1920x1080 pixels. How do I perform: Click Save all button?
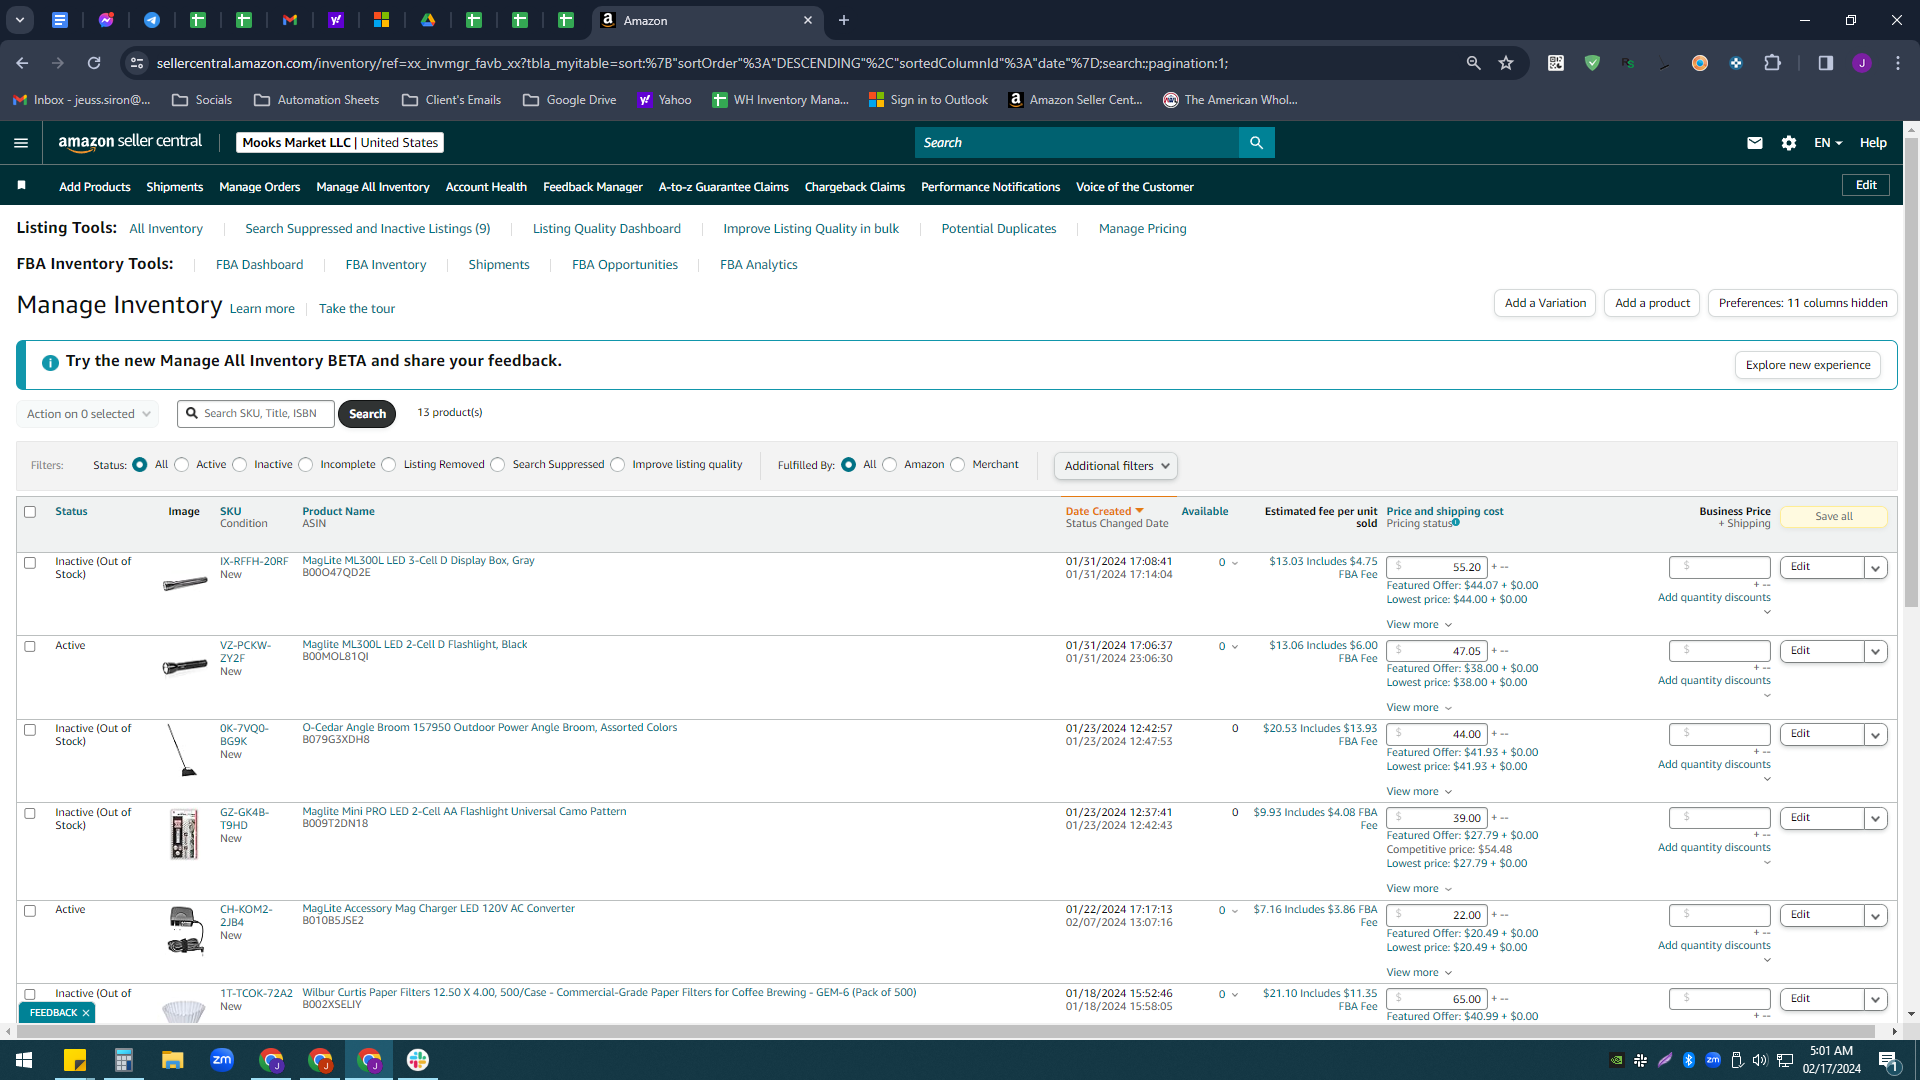coord(1834,517)
